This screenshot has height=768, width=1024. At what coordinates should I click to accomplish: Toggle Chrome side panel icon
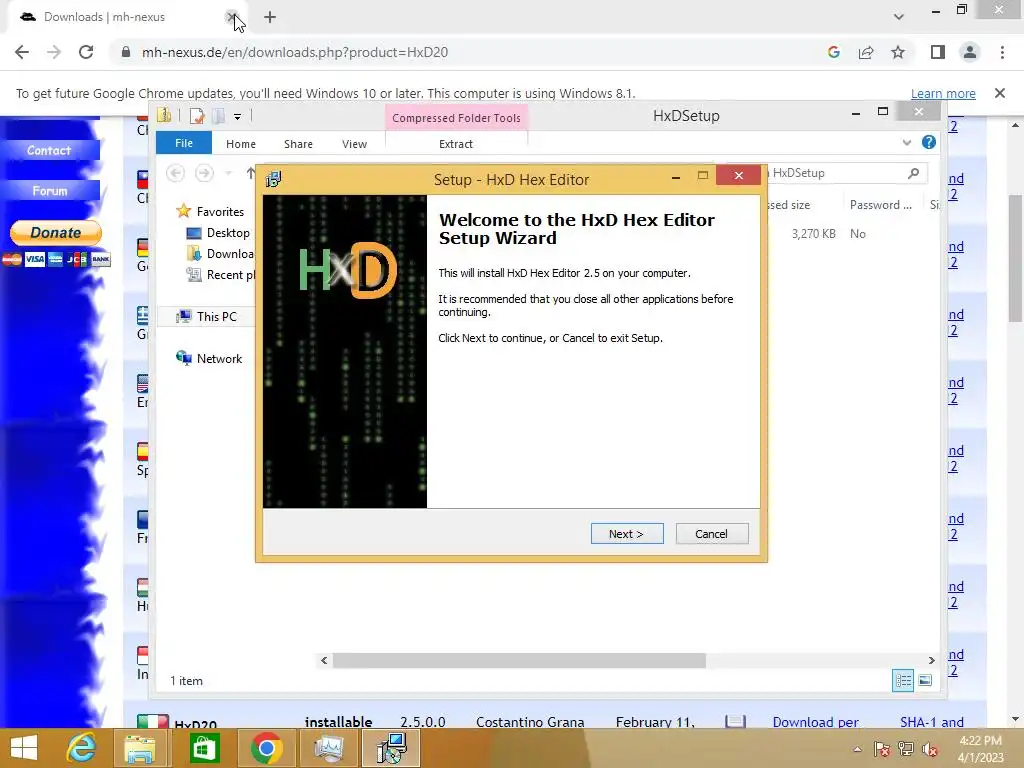click(x=938, y=52)
